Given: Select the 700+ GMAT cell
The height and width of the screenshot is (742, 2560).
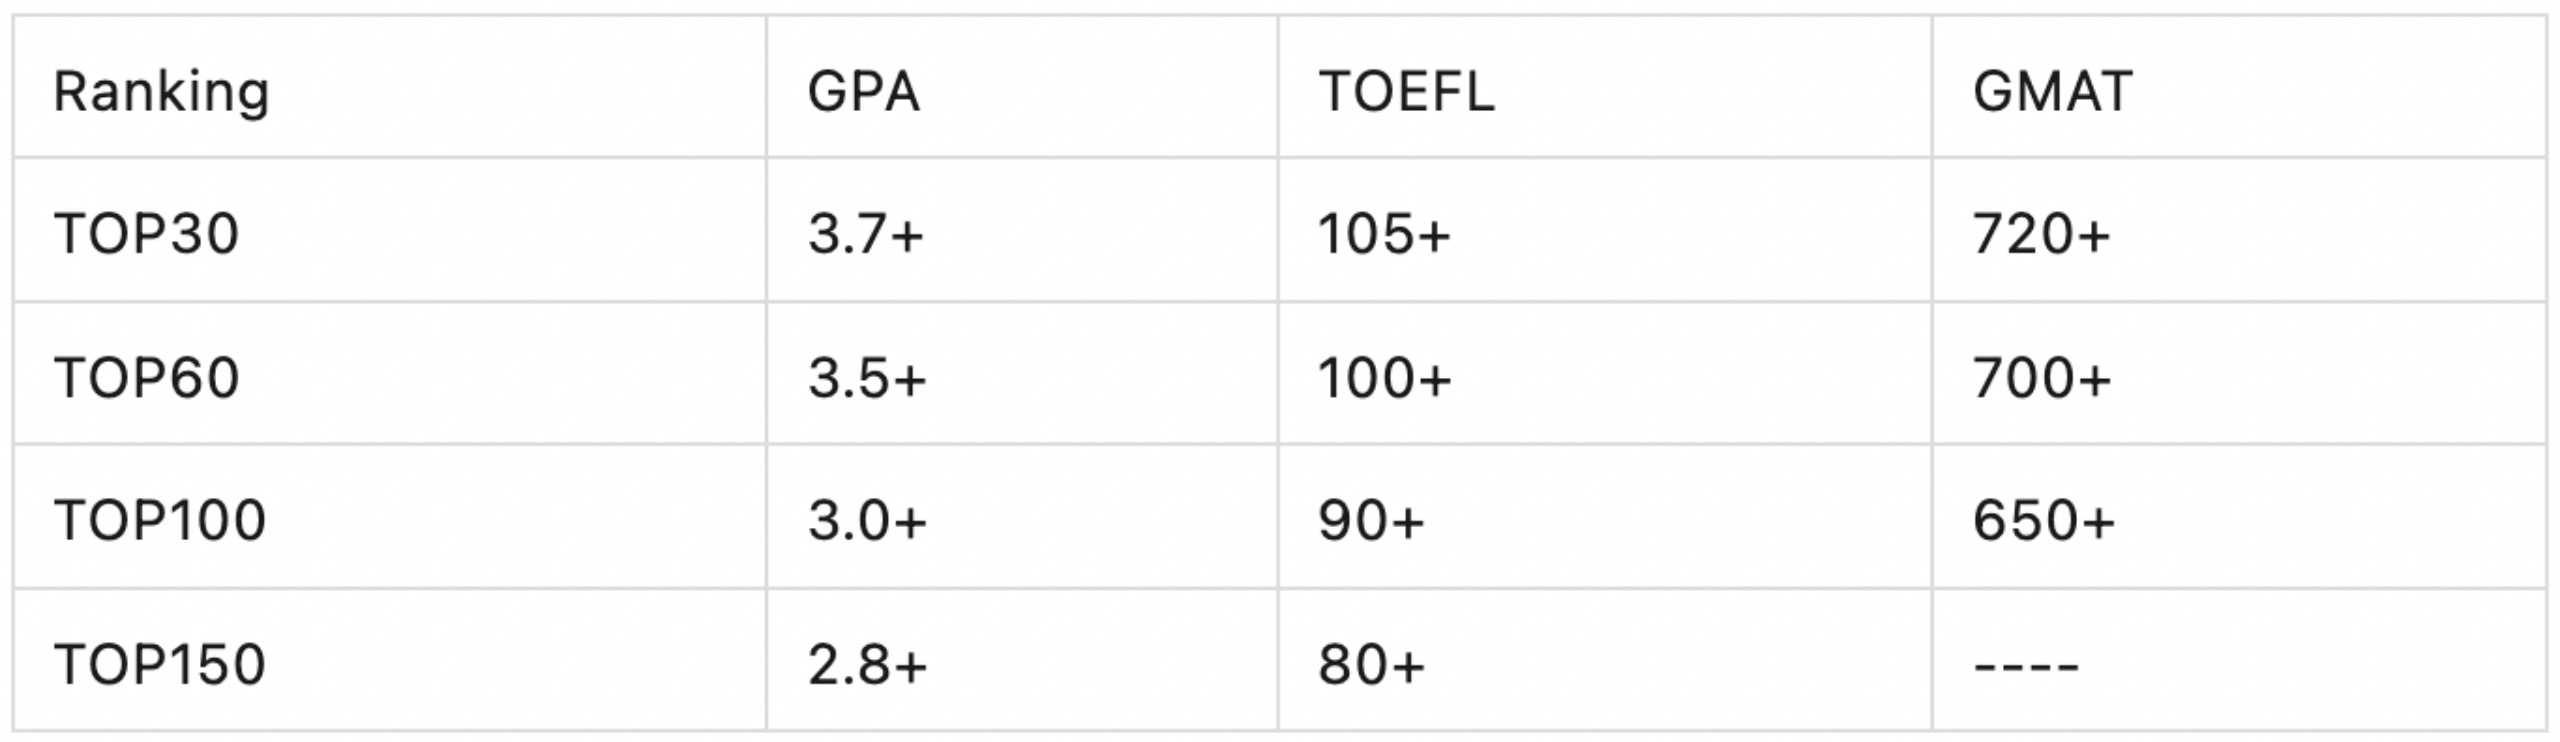Looking at the screenshot, I should (2240, 373).
